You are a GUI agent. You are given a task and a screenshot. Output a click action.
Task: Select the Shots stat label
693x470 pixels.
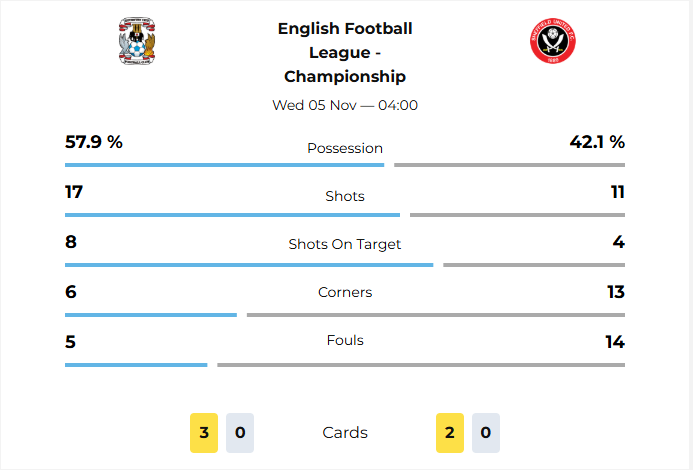345,196
